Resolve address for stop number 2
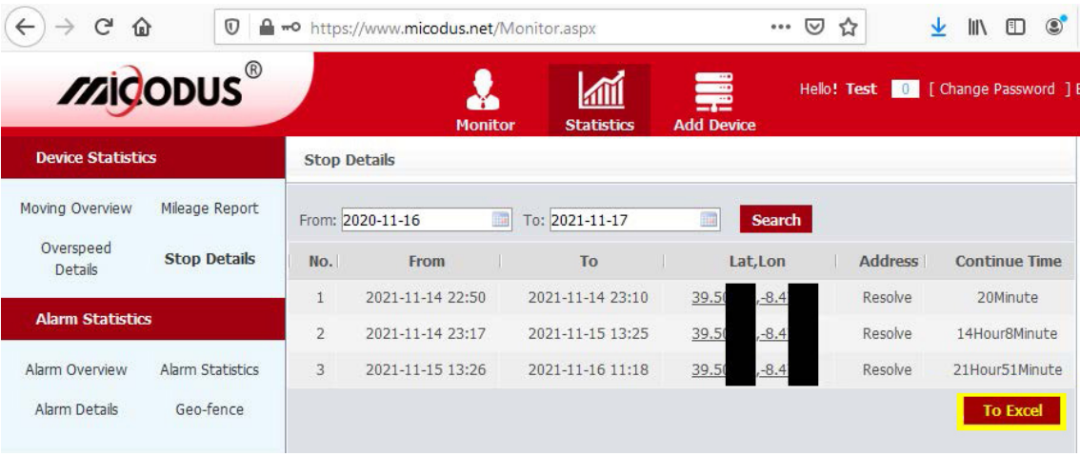 [x=887, y=333]
